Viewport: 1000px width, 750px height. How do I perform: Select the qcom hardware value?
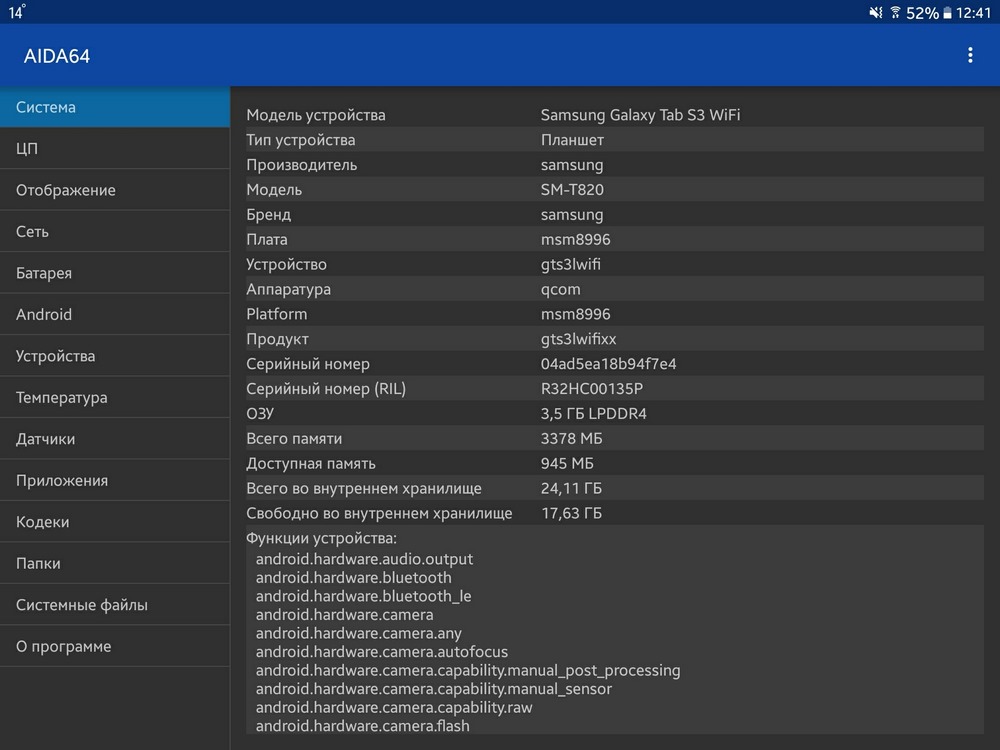tap(561, 289)
